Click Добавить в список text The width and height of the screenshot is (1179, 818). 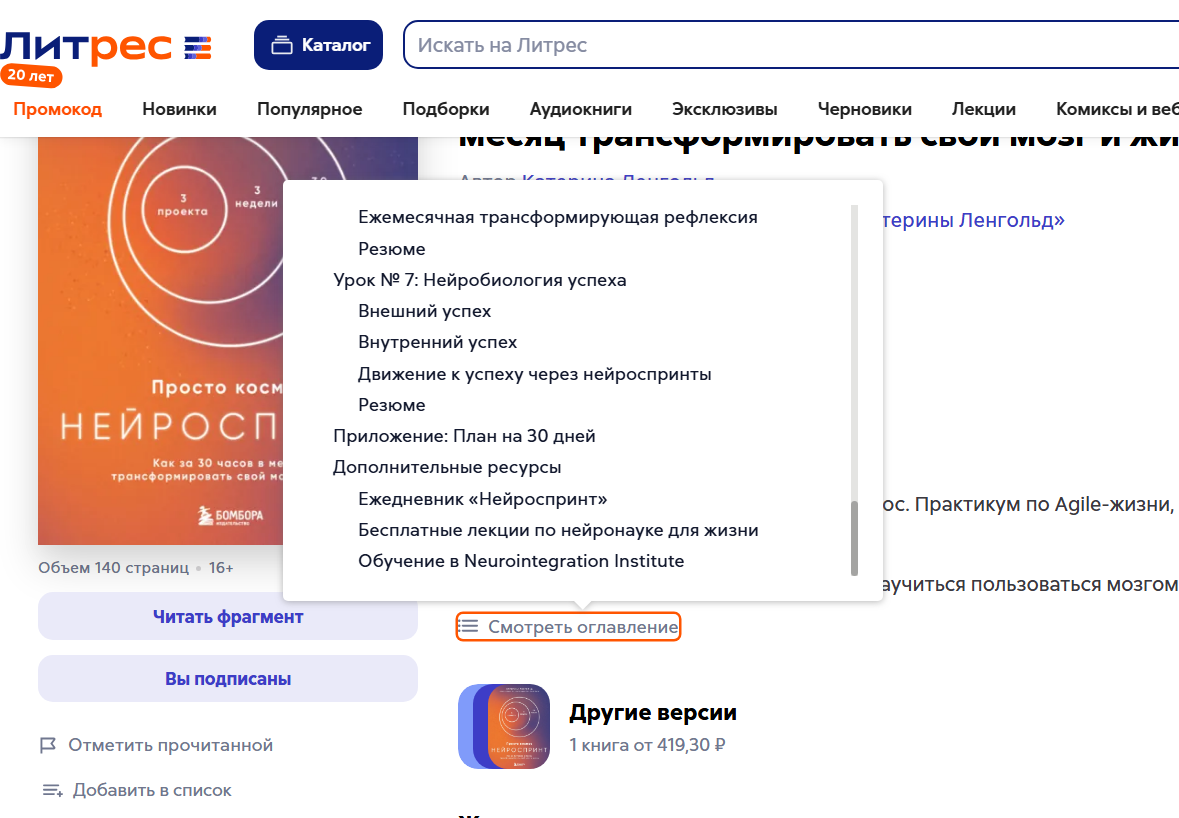coord(152,790)
